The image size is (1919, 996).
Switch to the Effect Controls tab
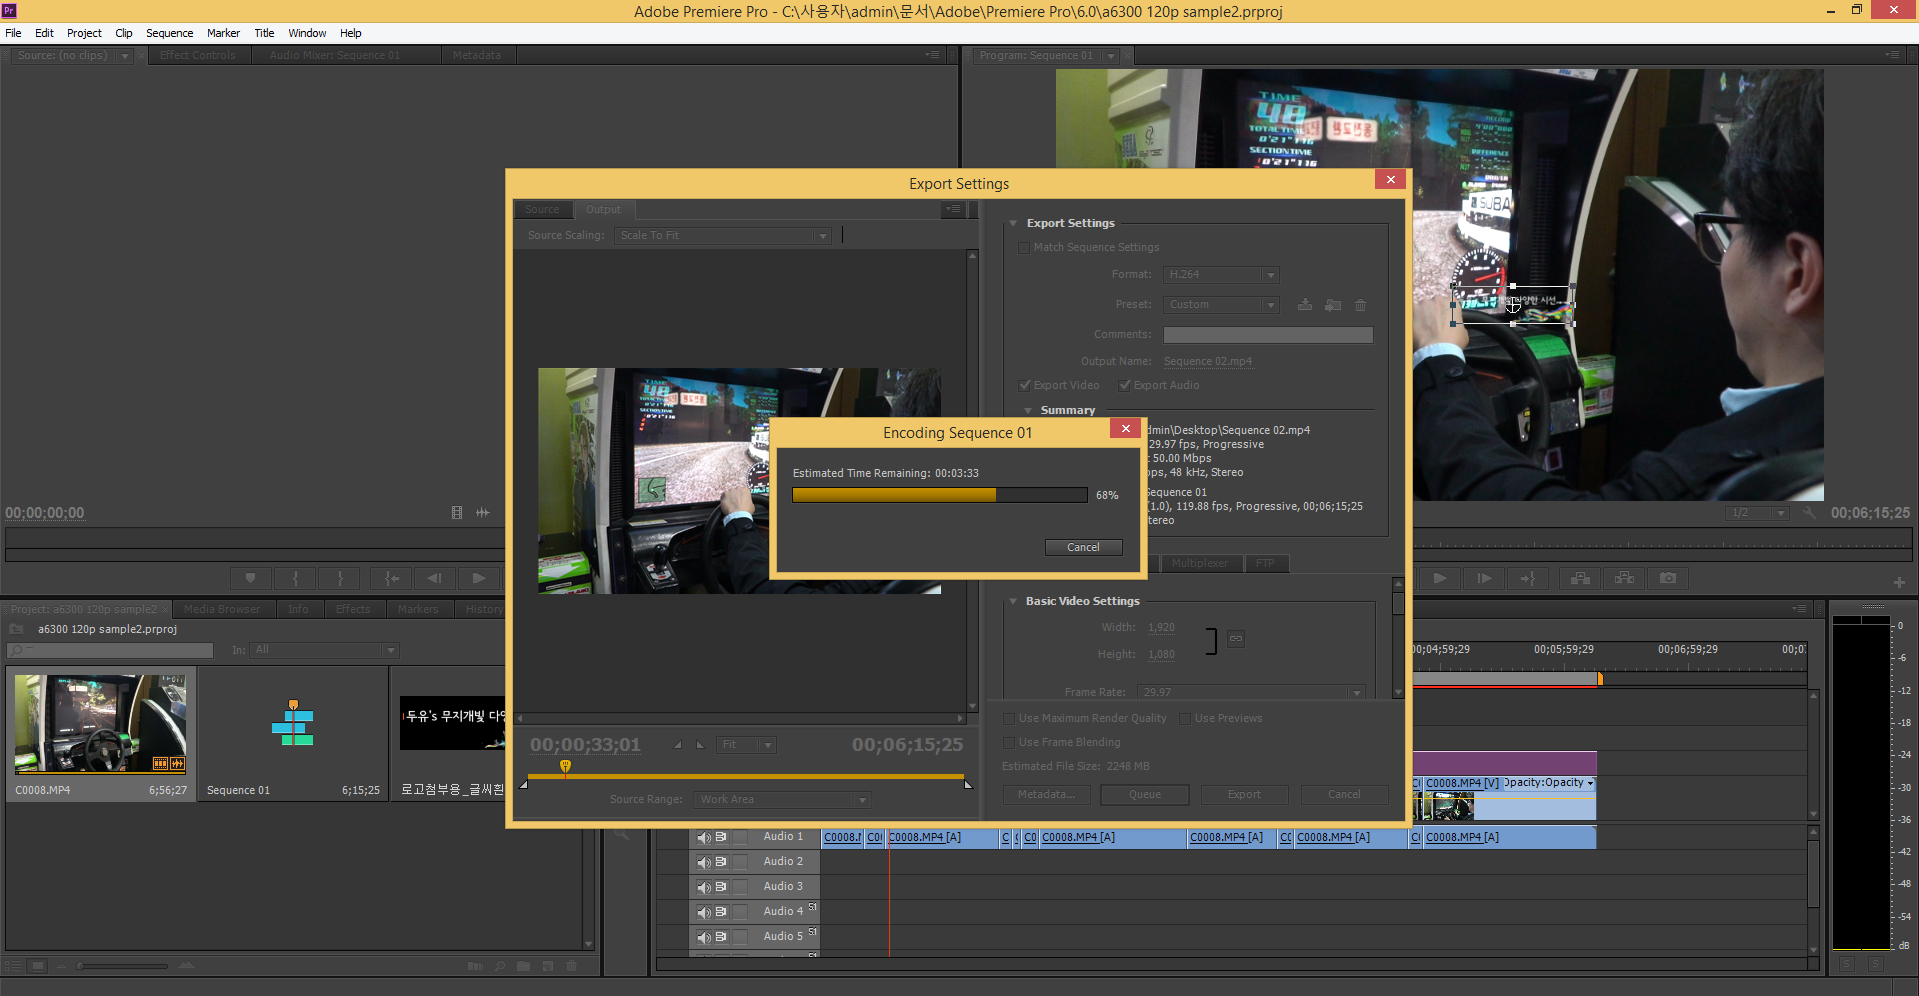pyautogui.click(x=198, y=55)
